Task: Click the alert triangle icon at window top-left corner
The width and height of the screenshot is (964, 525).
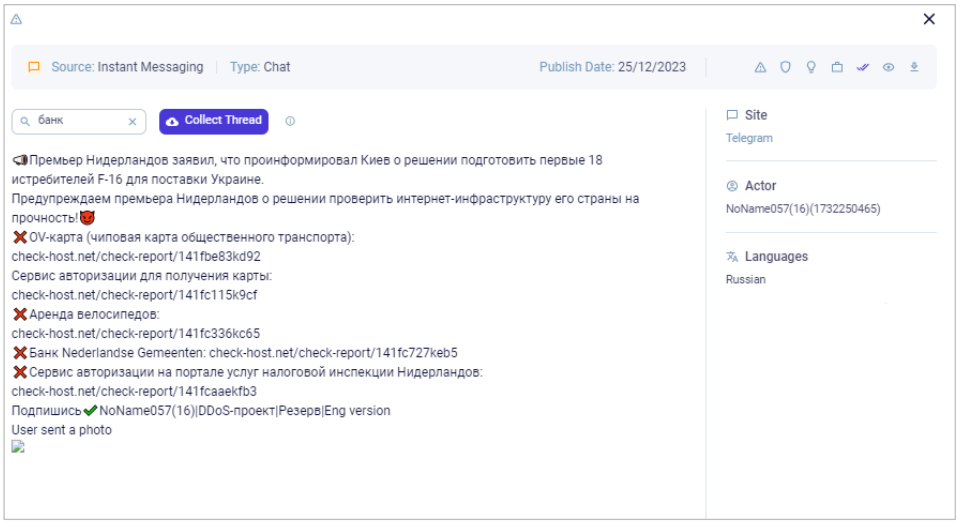Action: 17,20
